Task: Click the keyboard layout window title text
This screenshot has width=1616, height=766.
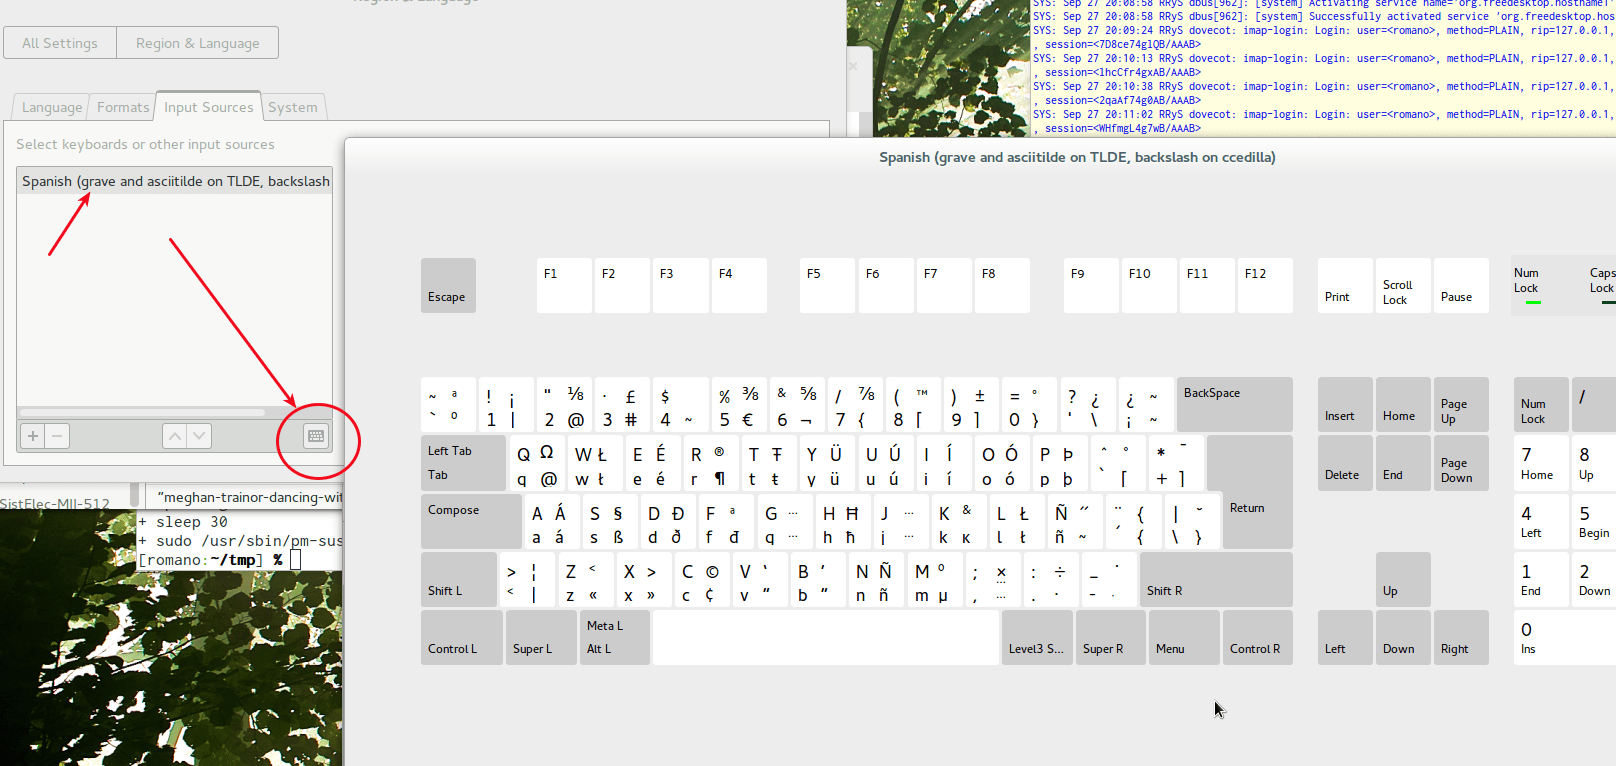Action: [x=1077, y=157]
